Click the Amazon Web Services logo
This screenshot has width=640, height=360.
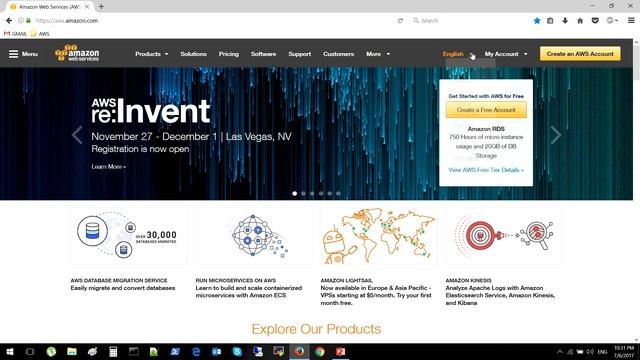coord(77,53)
